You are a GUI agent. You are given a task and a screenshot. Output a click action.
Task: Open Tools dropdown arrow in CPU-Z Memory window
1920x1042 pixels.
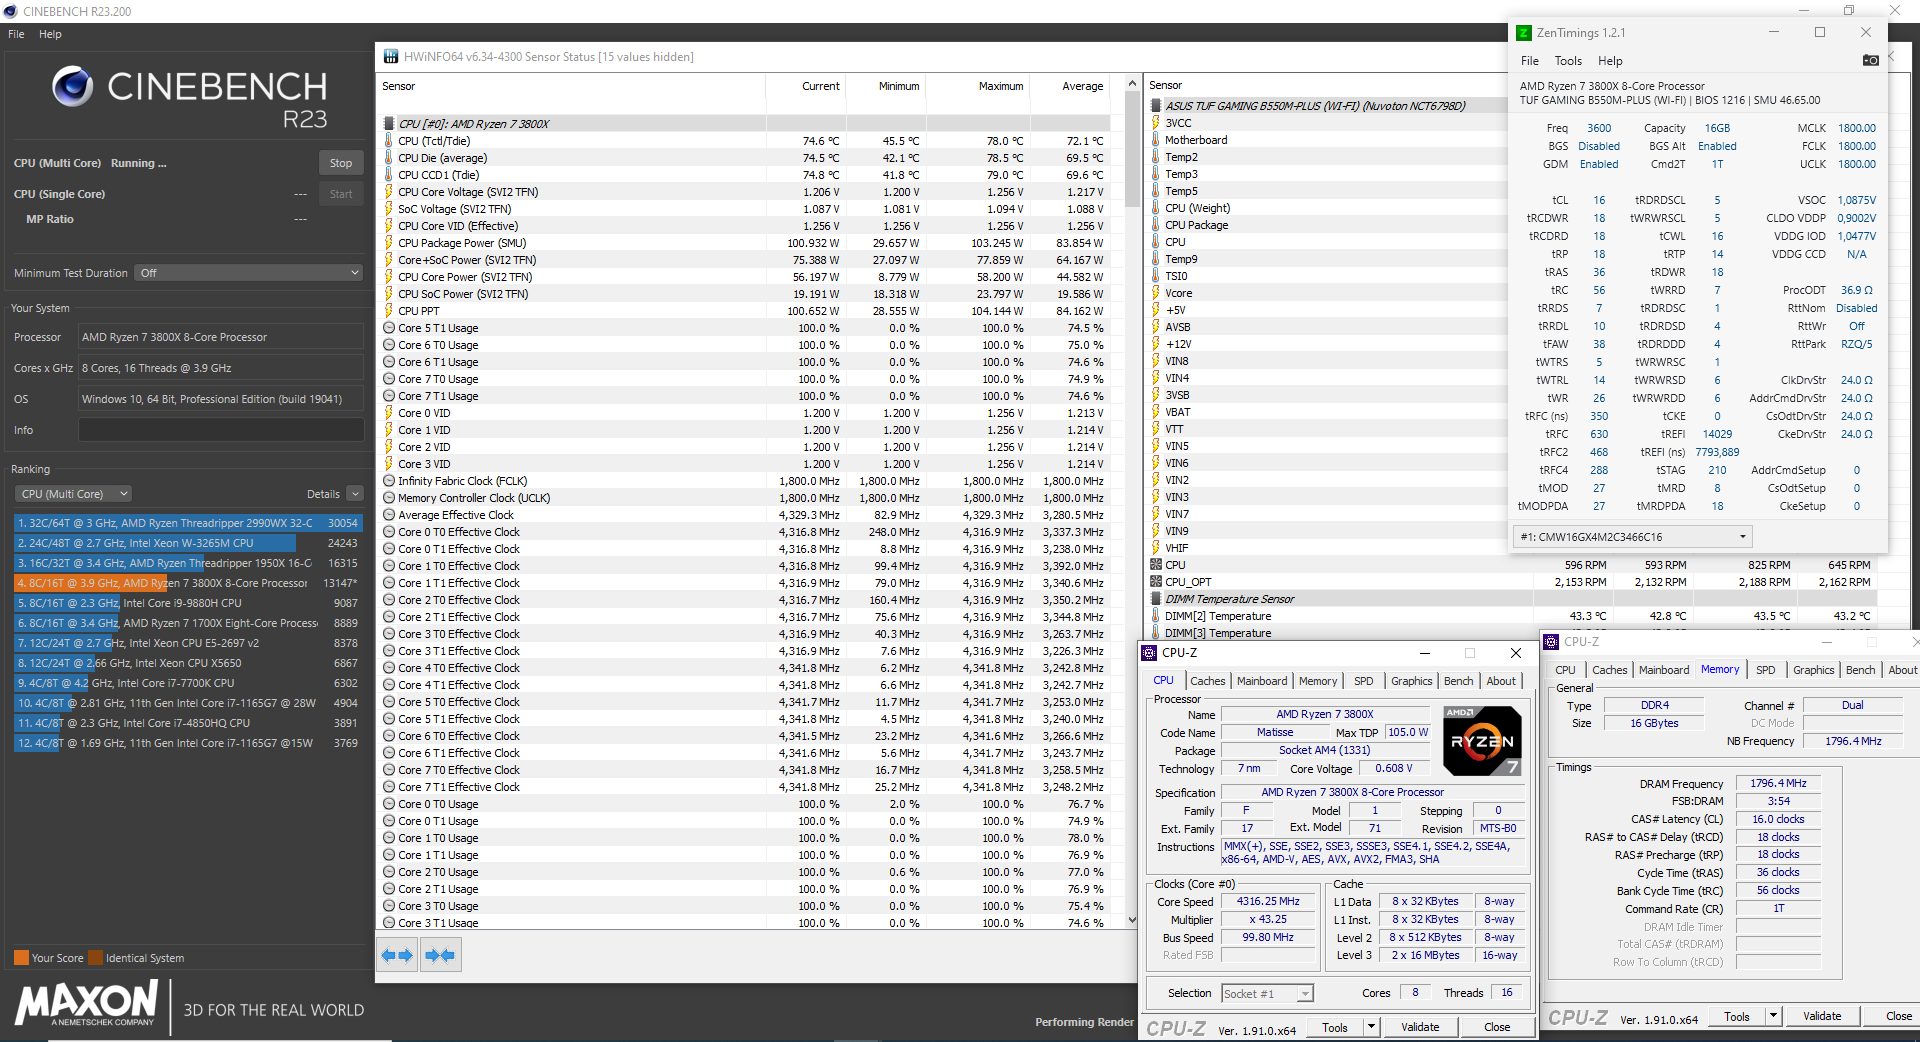point(1773,1016)
